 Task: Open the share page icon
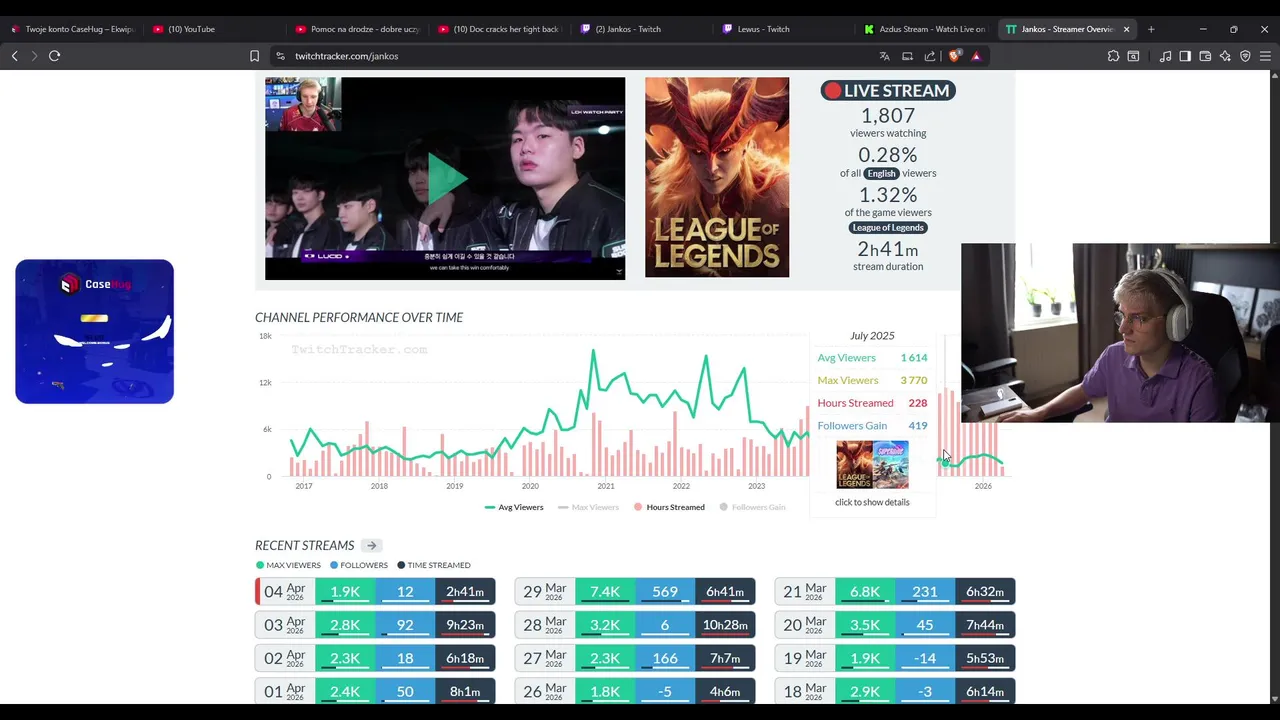[x=930, y=56]
